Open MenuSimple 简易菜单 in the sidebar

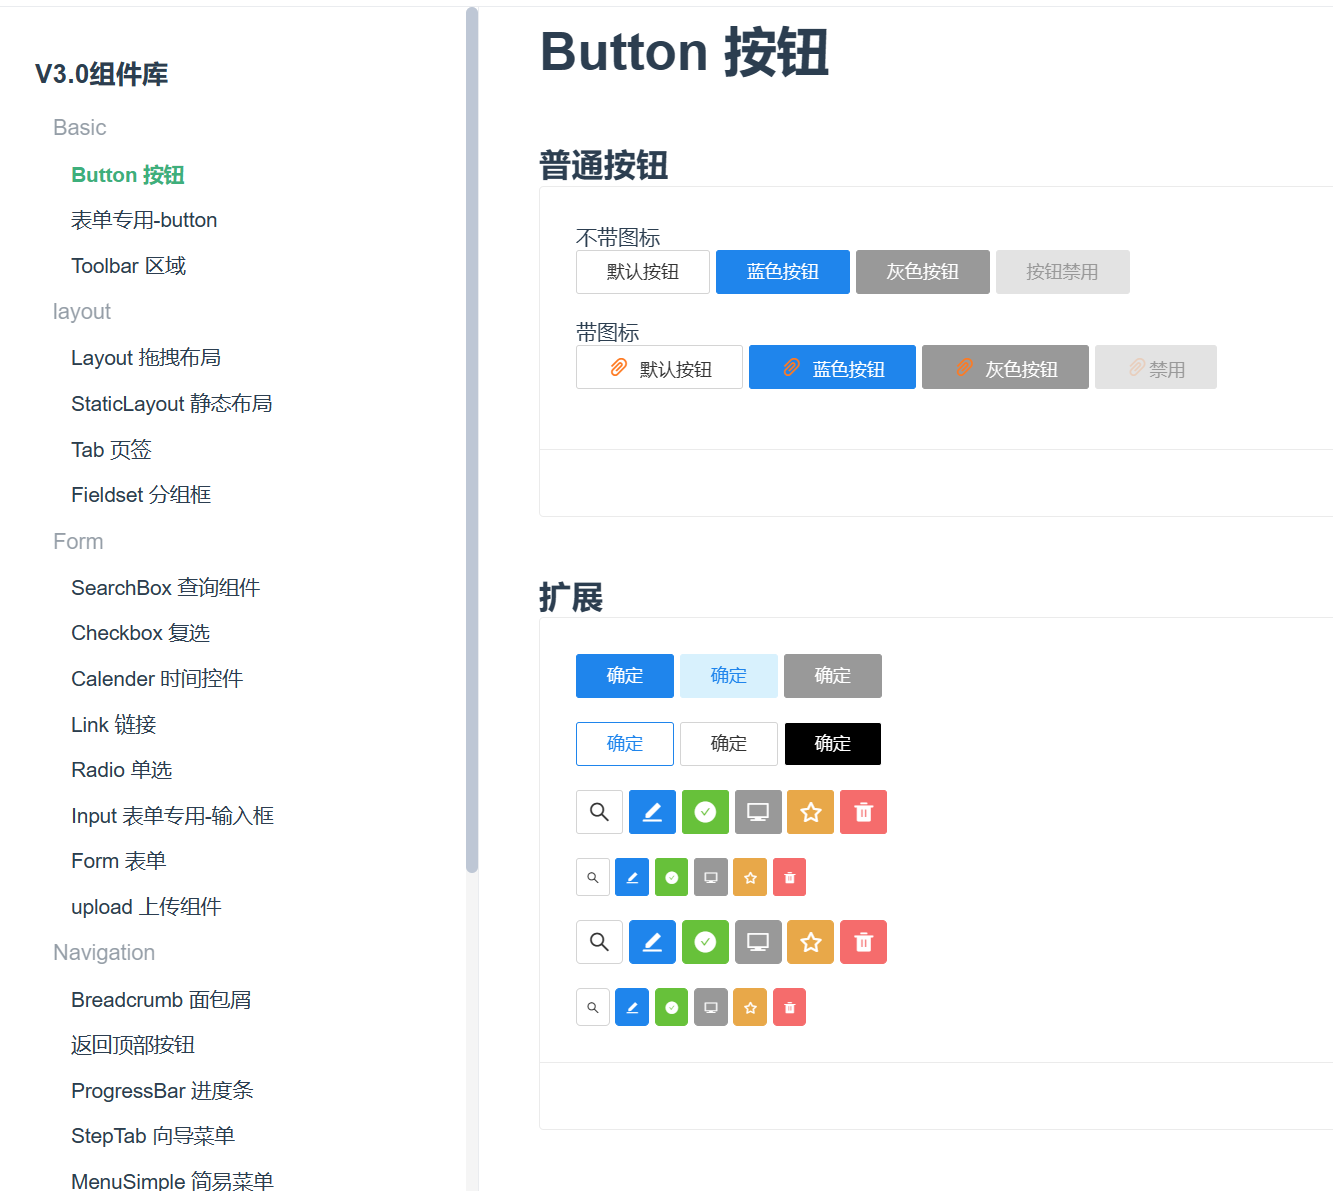[172, 1181]
